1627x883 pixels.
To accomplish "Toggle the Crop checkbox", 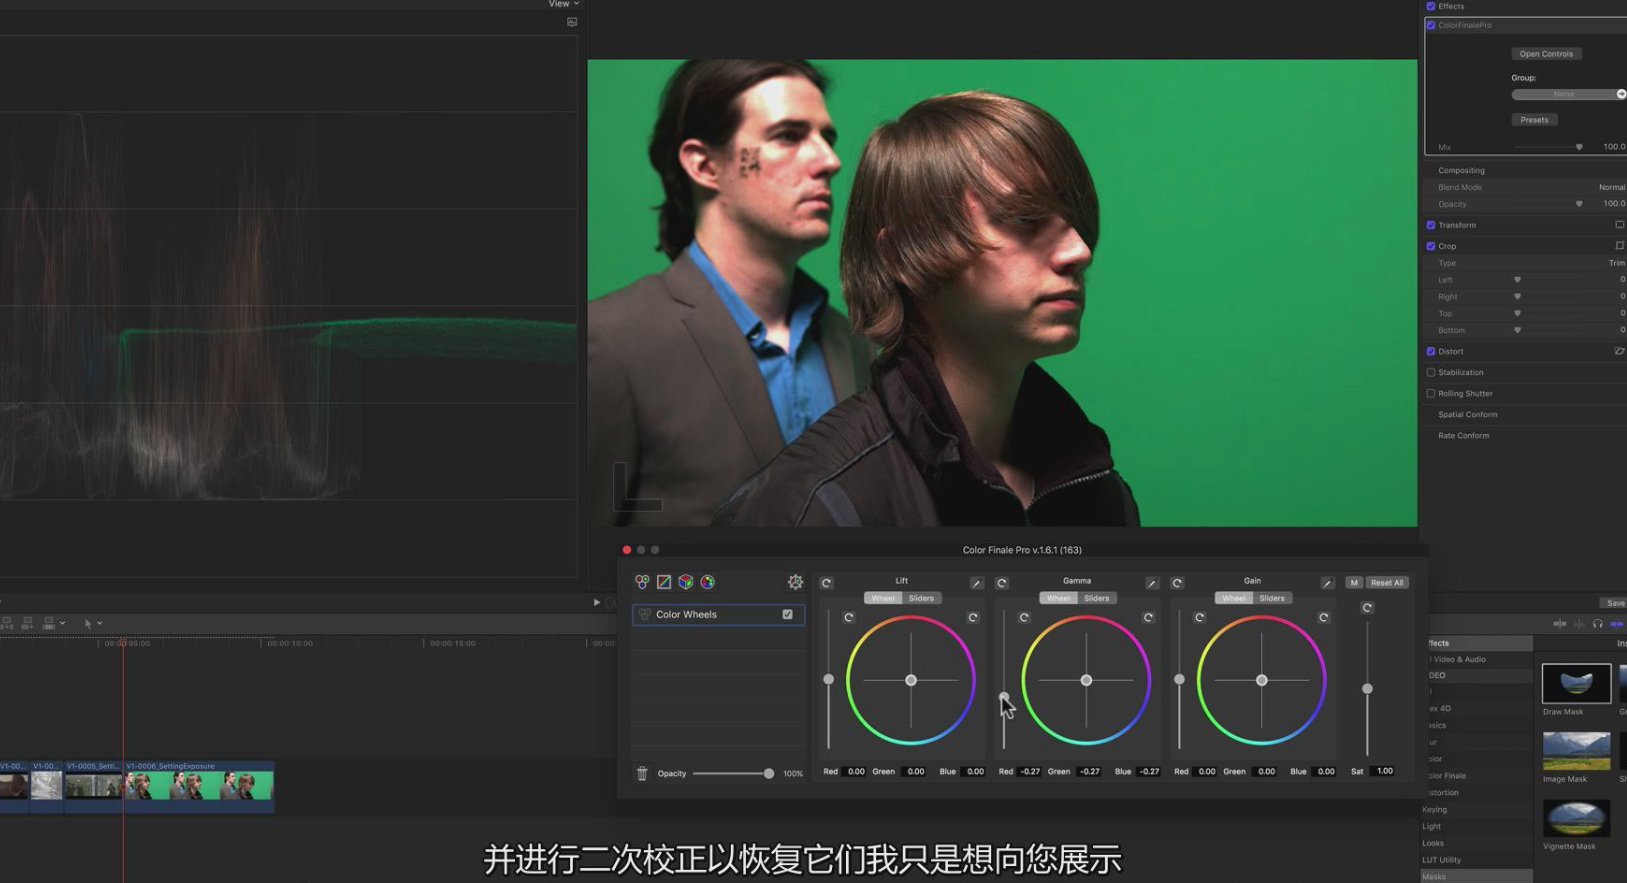I will [x=1431, y=246].
